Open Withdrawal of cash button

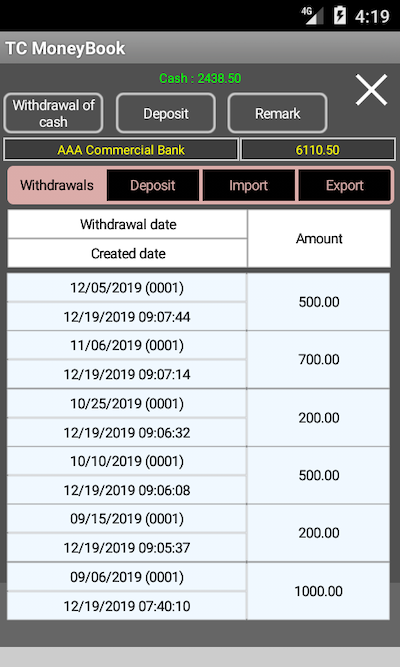click(x=53, y=113)
